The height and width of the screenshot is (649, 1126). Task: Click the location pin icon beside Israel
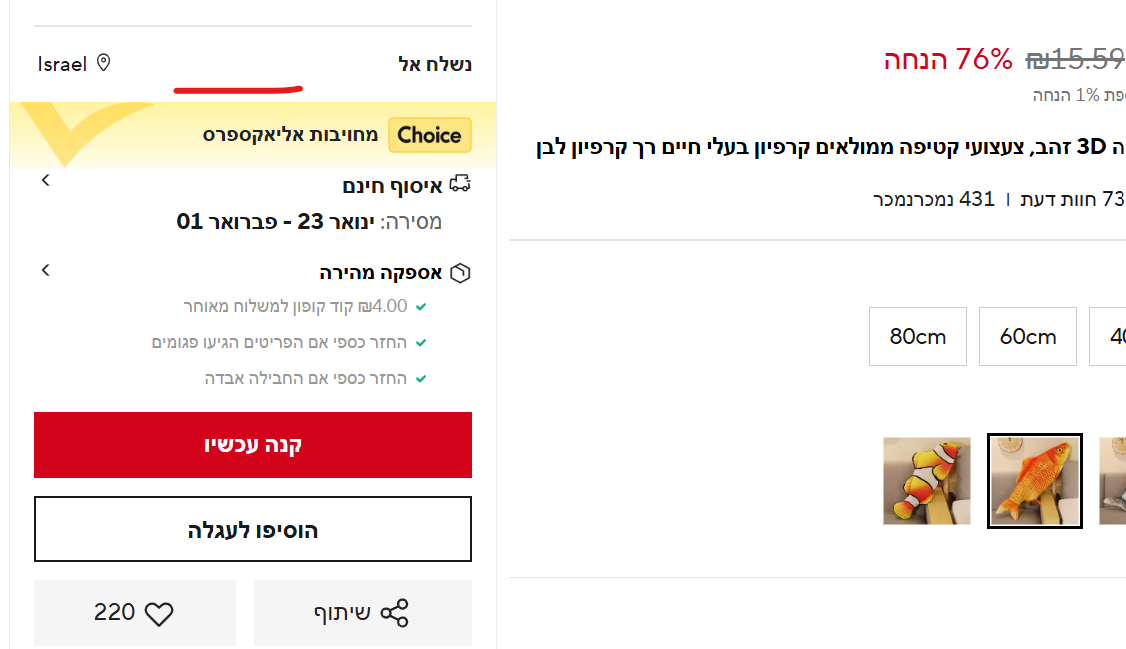tap(103, 63)
